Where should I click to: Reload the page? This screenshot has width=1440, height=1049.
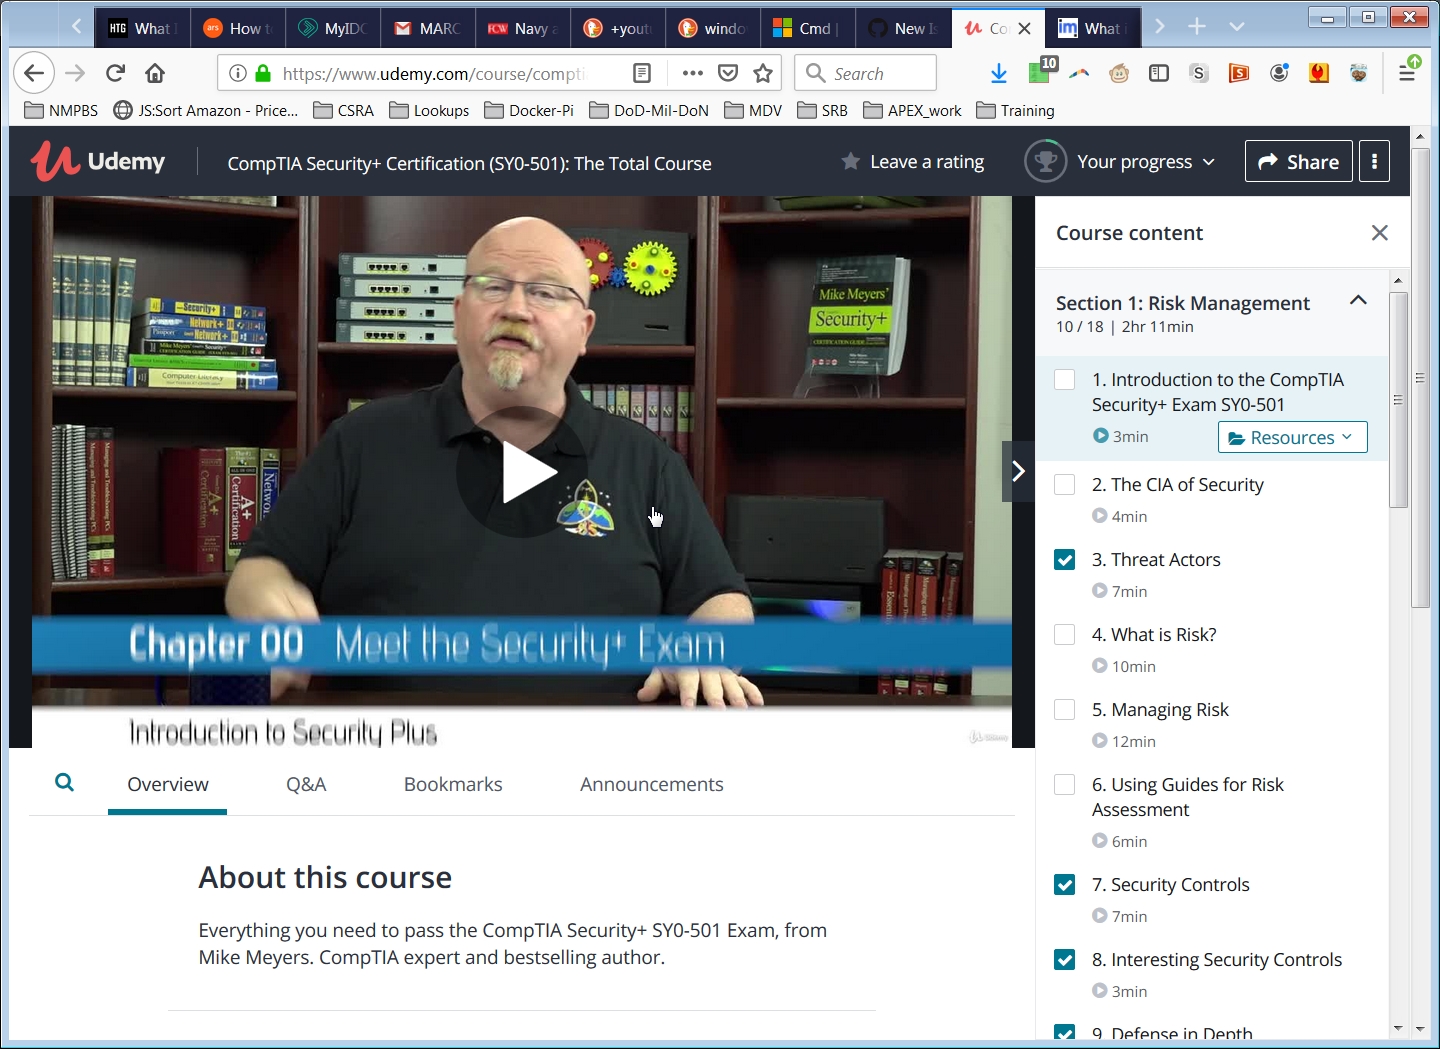click(x=115, y=73)
